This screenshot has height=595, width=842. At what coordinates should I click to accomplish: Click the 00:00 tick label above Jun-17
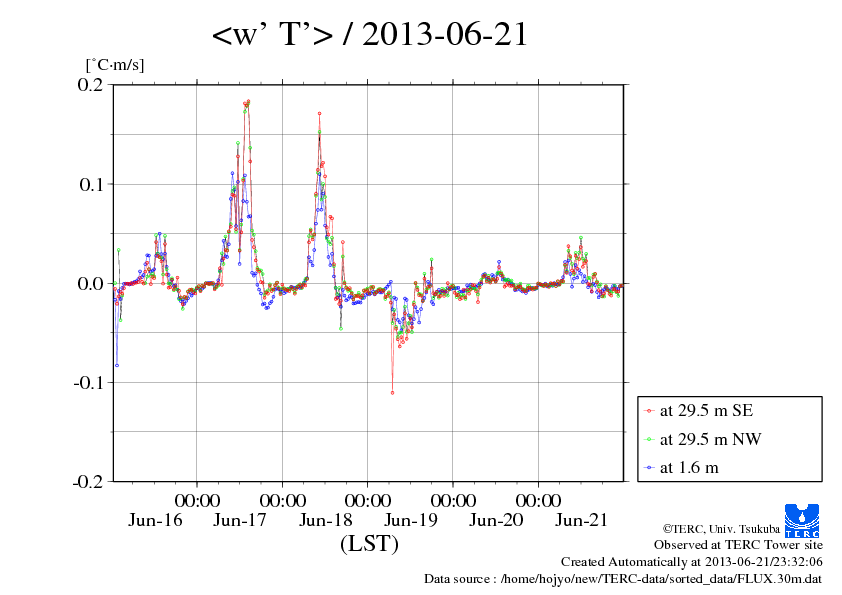[197, 500]
